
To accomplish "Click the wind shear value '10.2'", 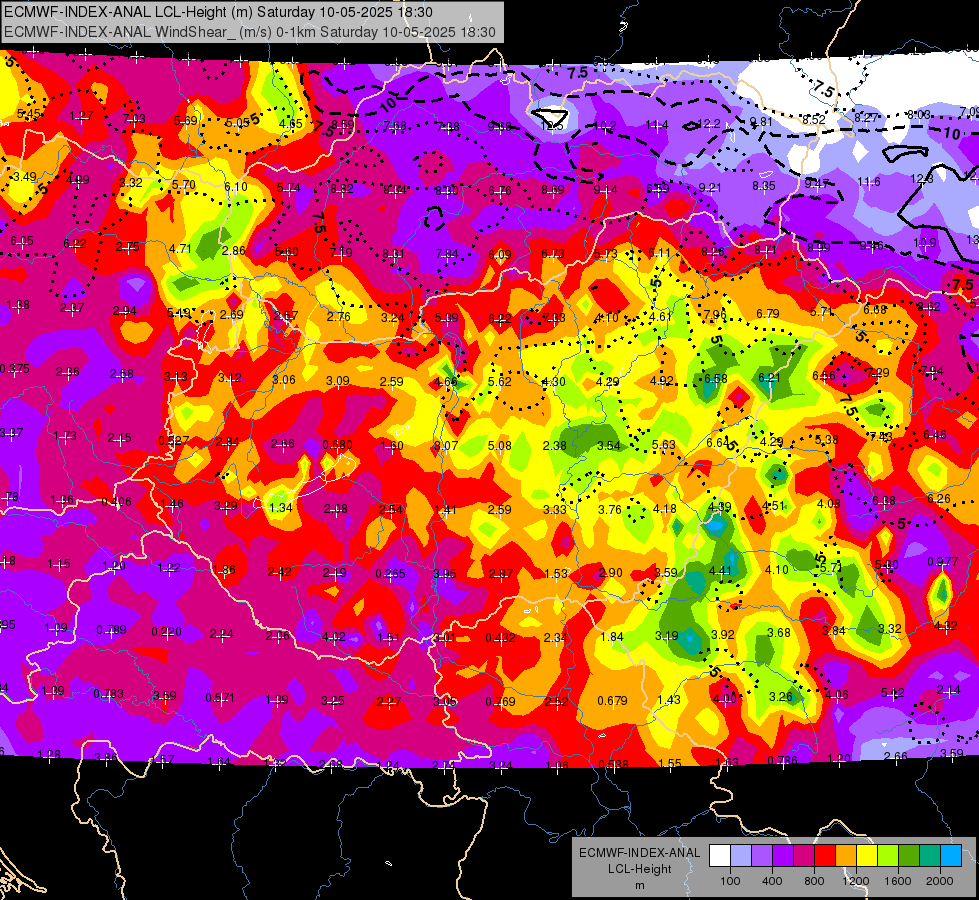I will tap(606, 126).
